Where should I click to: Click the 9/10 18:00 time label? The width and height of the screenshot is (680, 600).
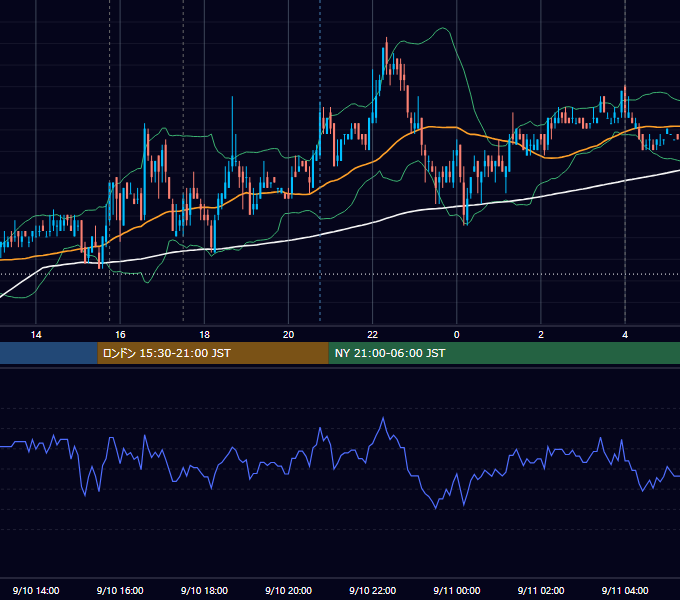pos(204,590)
